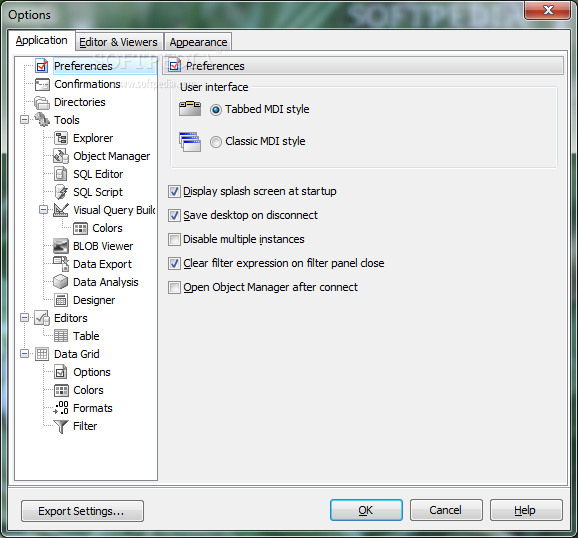Select Classic MDI style radio button
This screenshot has height=538, width=578.
coord(216,142)
